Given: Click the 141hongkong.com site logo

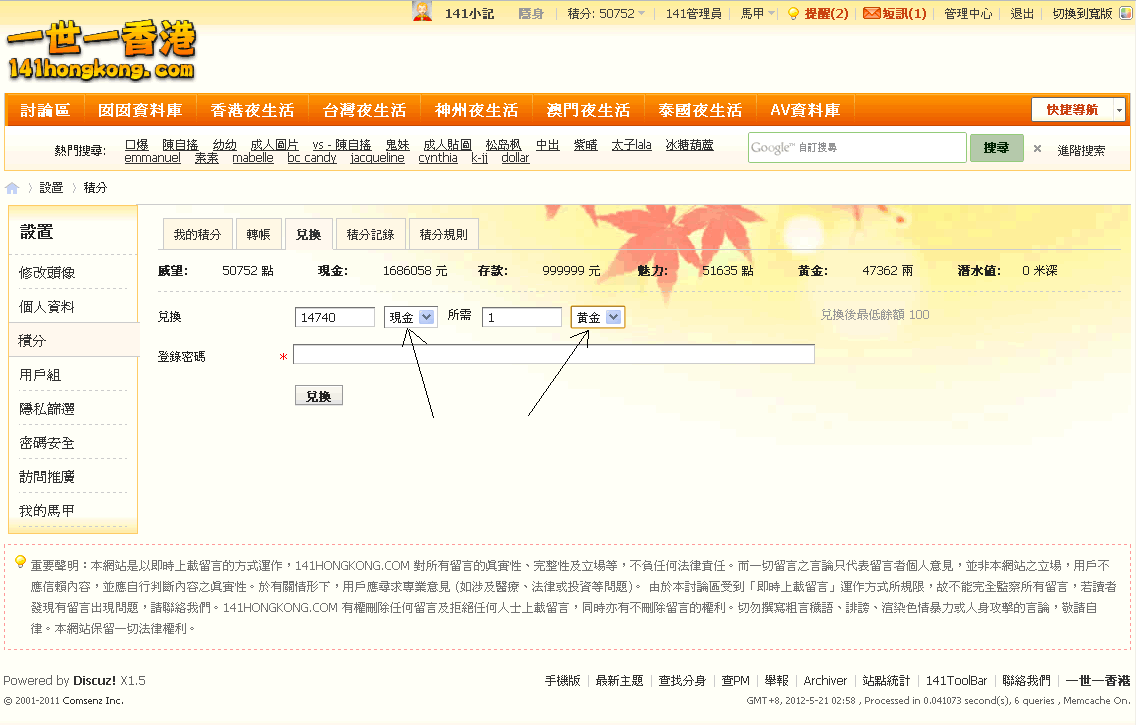Looking at the screenshot, I should (x=101, y=51).
